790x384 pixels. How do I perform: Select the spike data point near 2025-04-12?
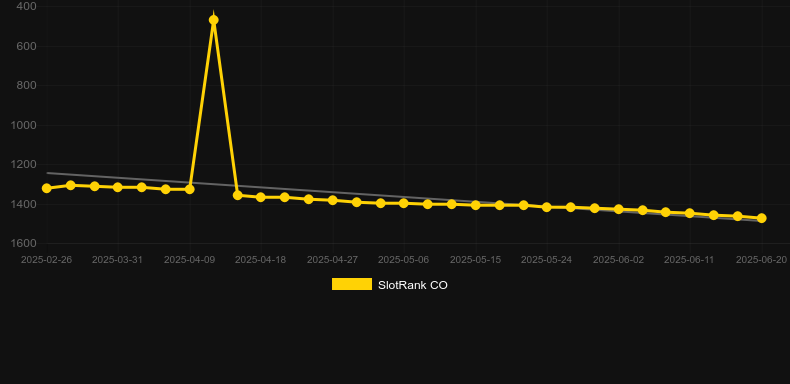(214, 20)
